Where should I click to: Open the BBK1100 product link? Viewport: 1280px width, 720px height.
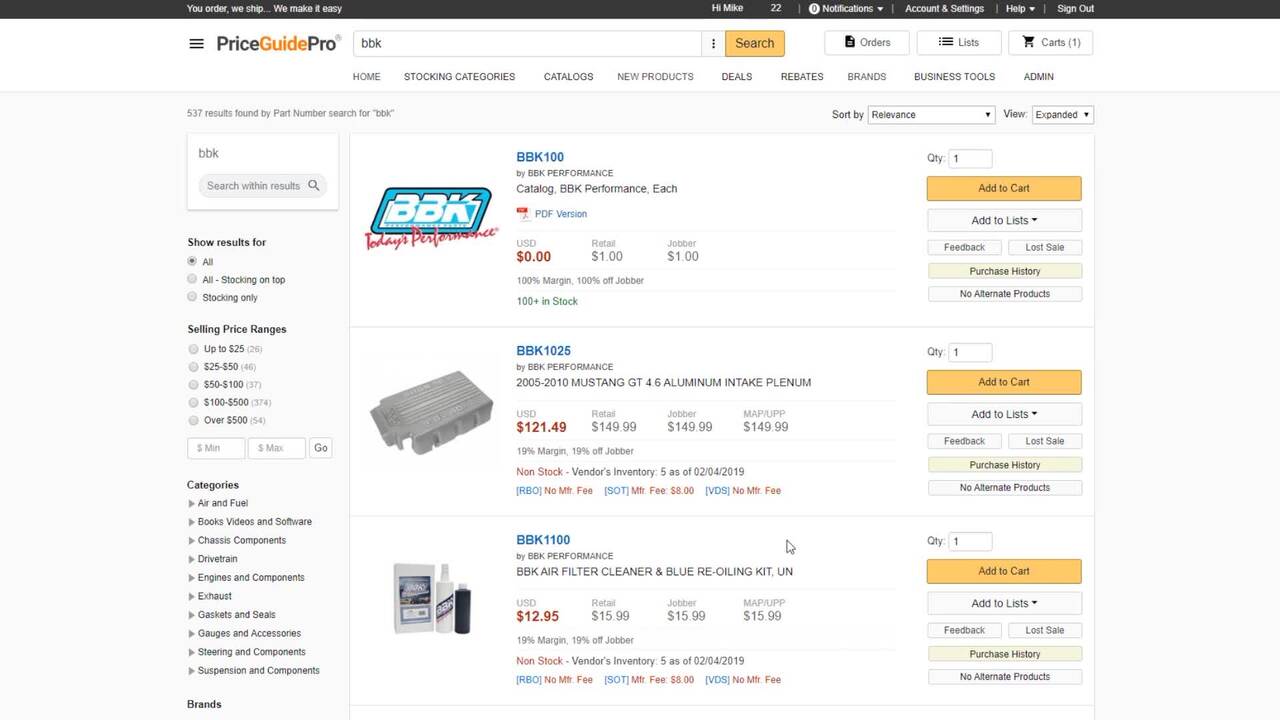point(543,540)
